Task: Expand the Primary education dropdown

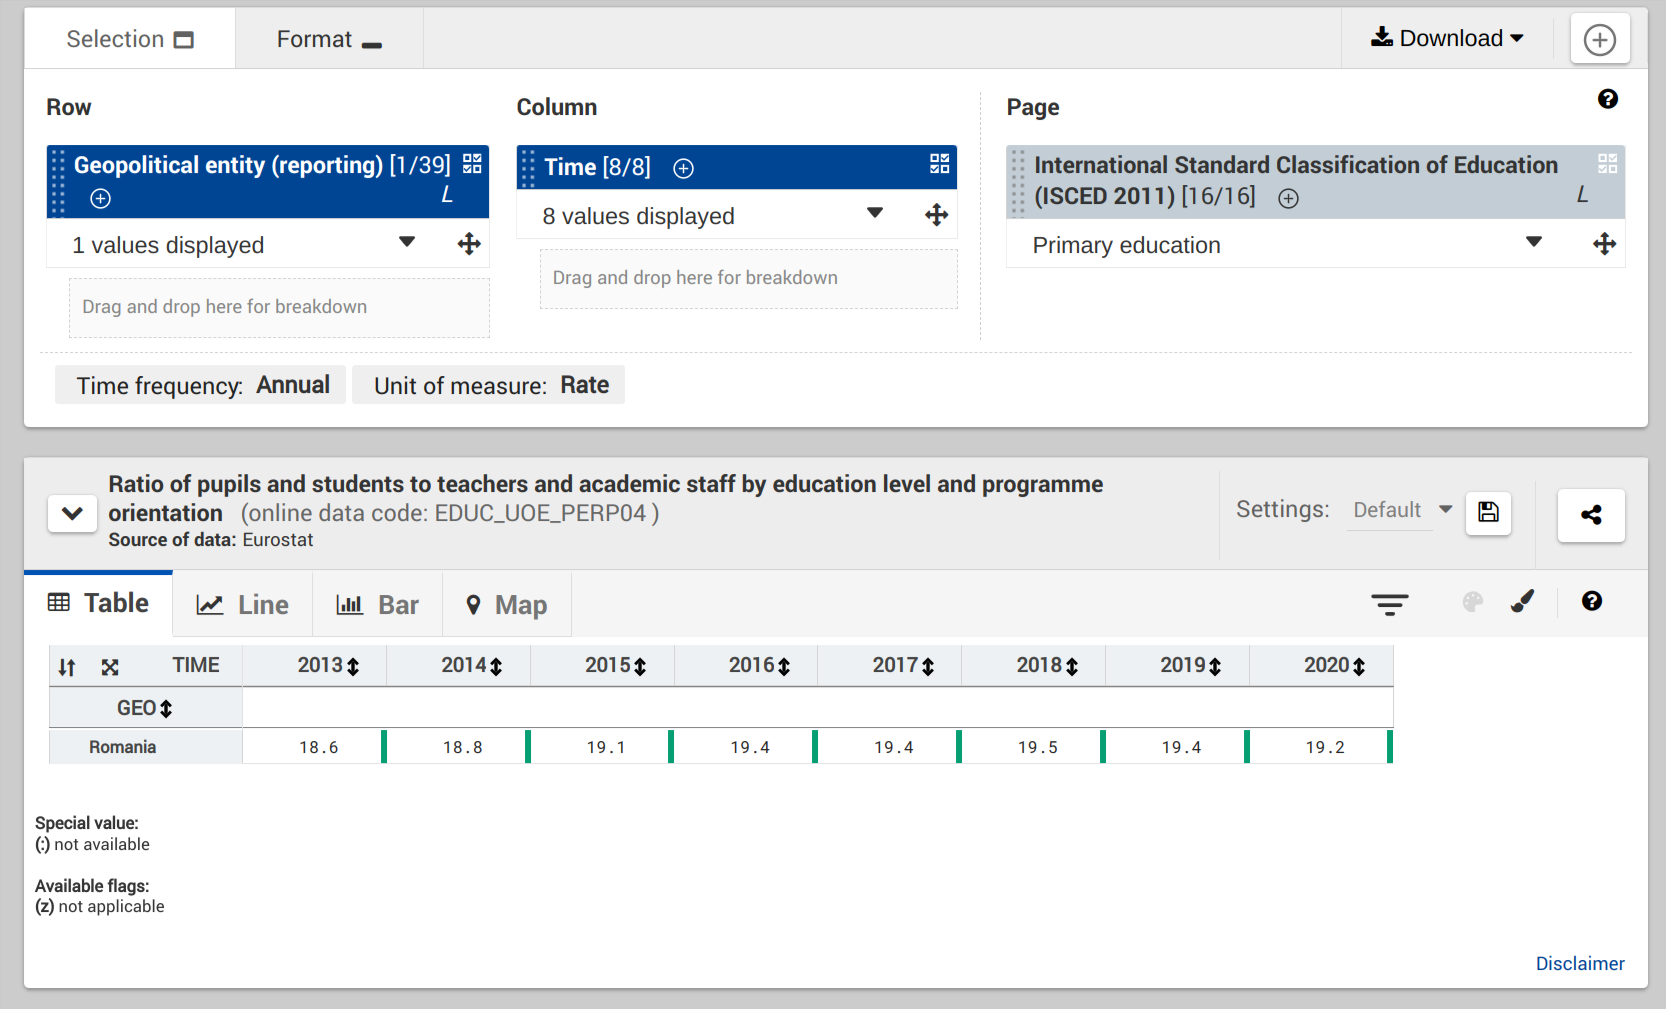Action: (x=1533, y=243)
